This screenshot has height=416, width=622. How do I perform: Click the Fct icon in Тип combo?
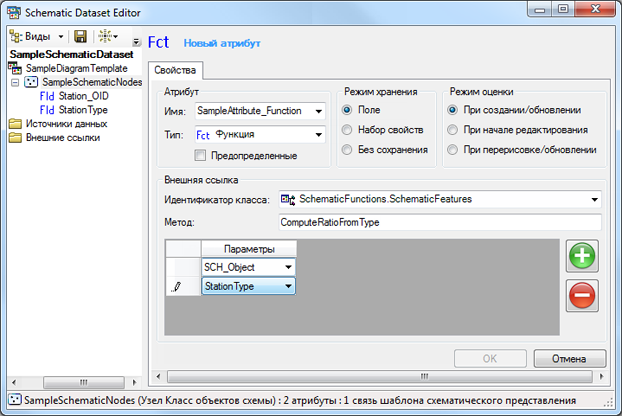203,135
